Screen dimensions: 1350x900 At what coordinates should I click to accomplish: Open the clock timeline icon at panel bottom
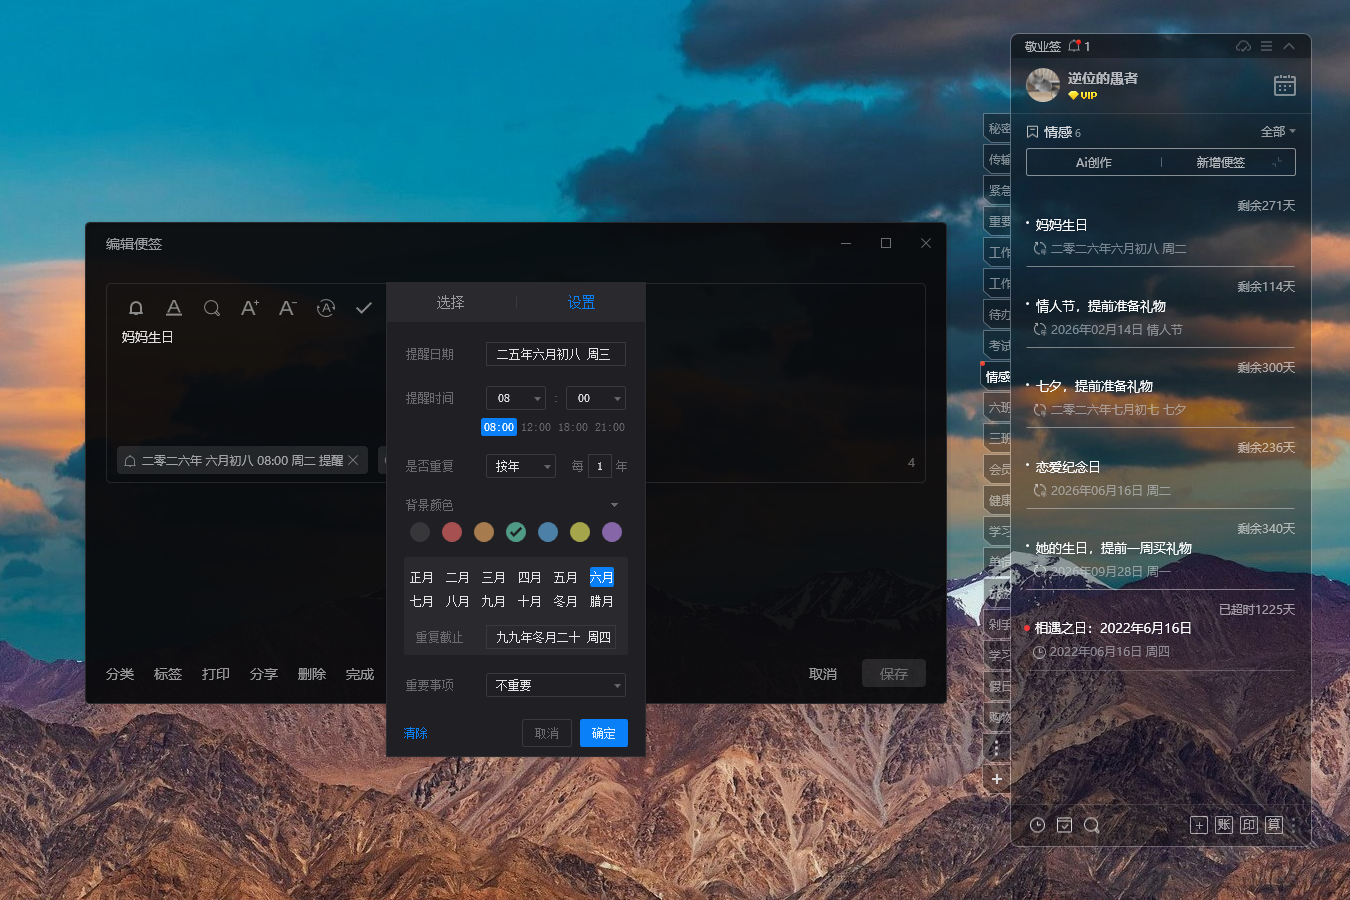coord(1037,825)
